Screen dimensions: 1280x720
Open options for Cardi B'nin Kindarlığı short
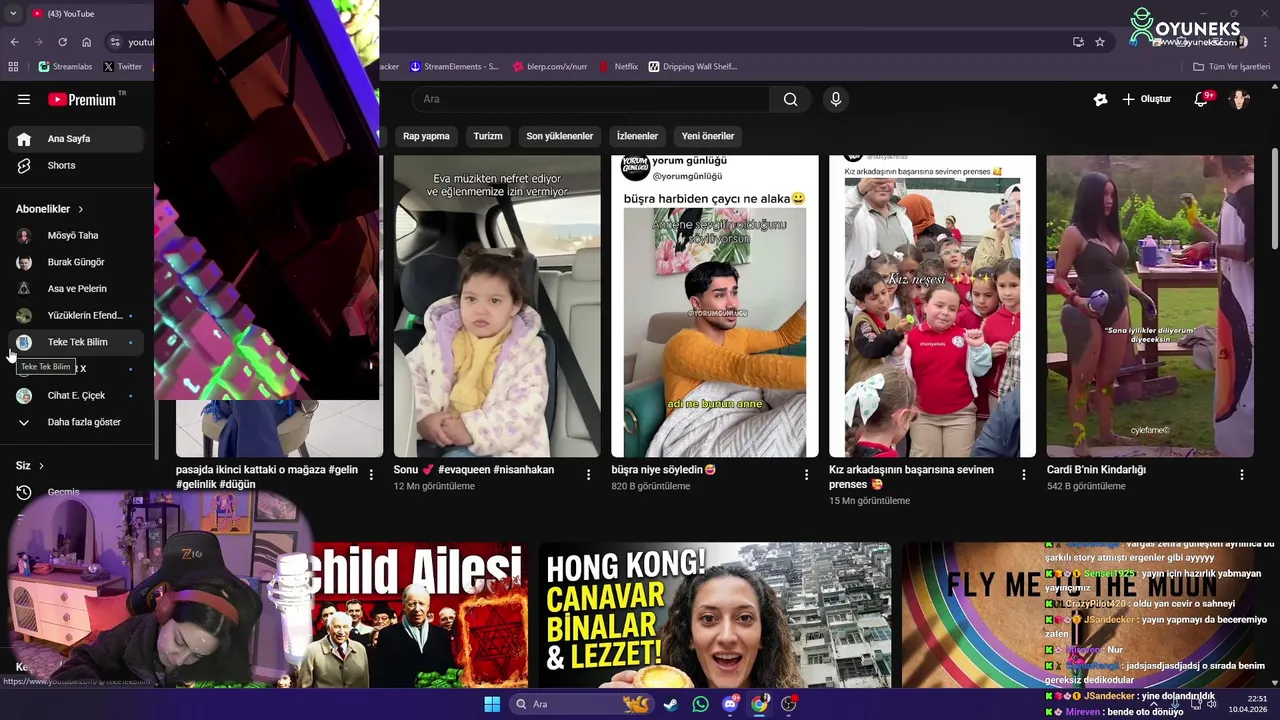[x=1241, y=475]
